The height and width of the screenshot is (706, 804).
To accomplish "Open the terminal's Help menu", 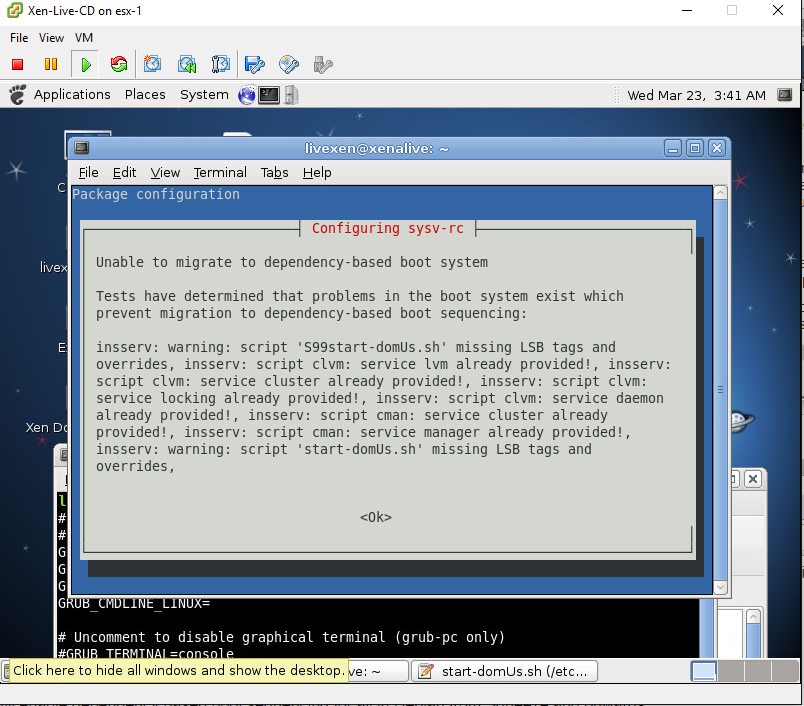I will [317, 173].
